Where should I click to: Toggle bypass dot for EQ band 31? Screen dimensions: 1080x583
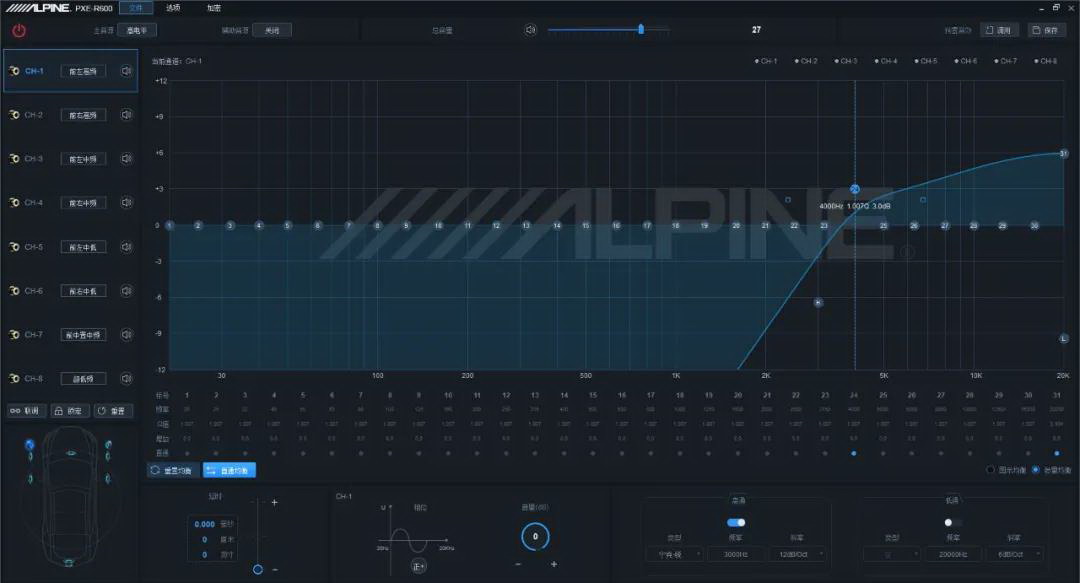1057,453
